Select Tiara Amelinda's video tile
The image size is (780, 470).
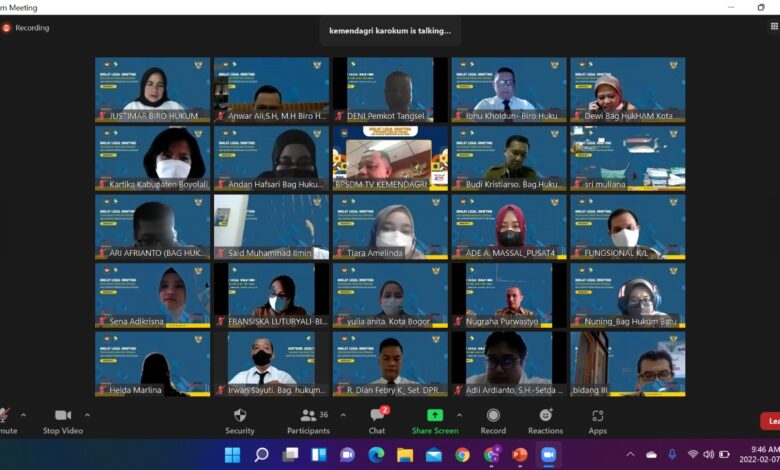[390, 226]
